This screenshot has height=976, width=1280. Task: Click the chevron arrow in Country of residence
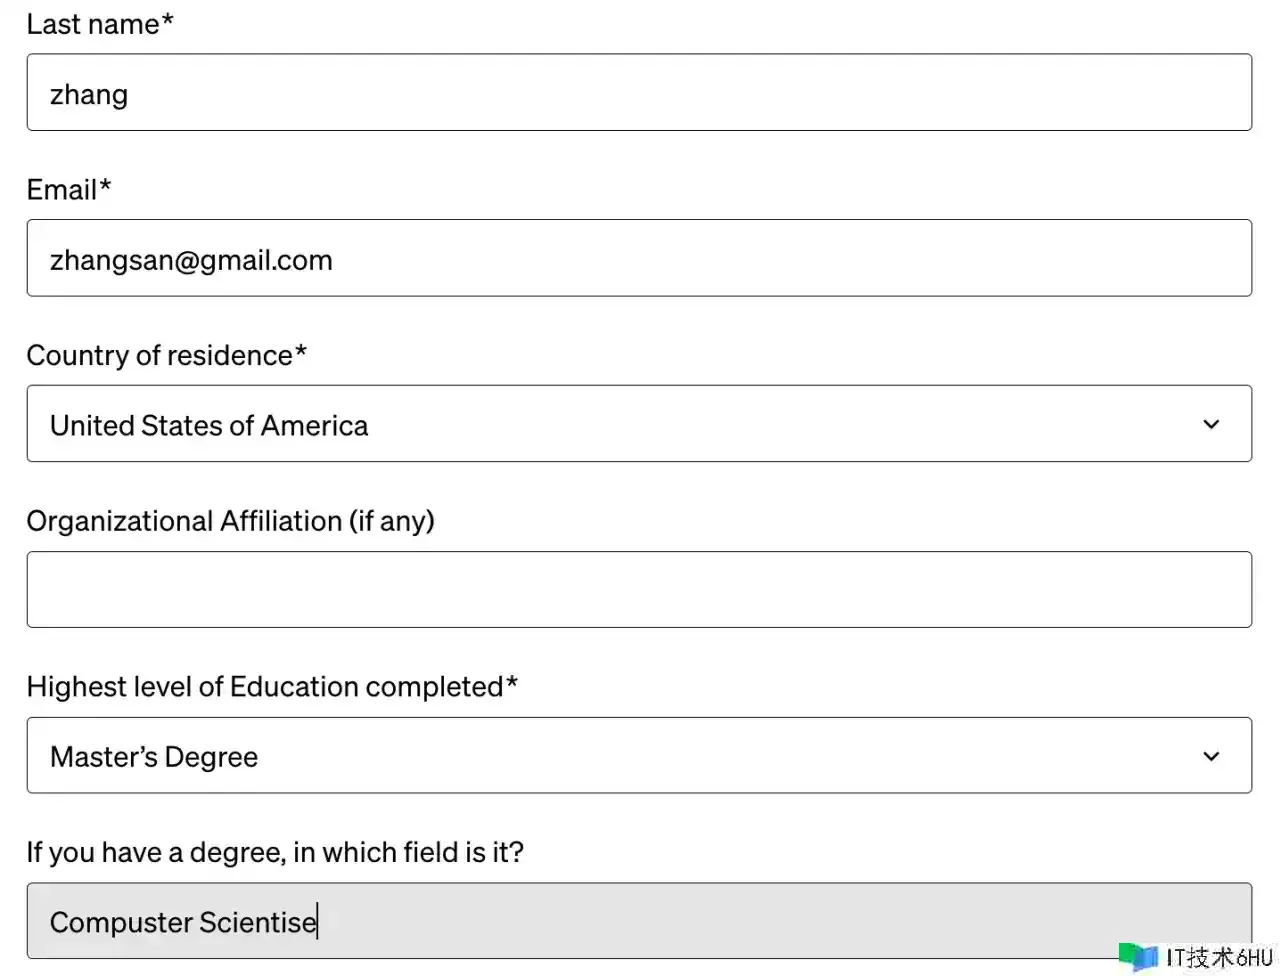click(x=1210, y=424)
